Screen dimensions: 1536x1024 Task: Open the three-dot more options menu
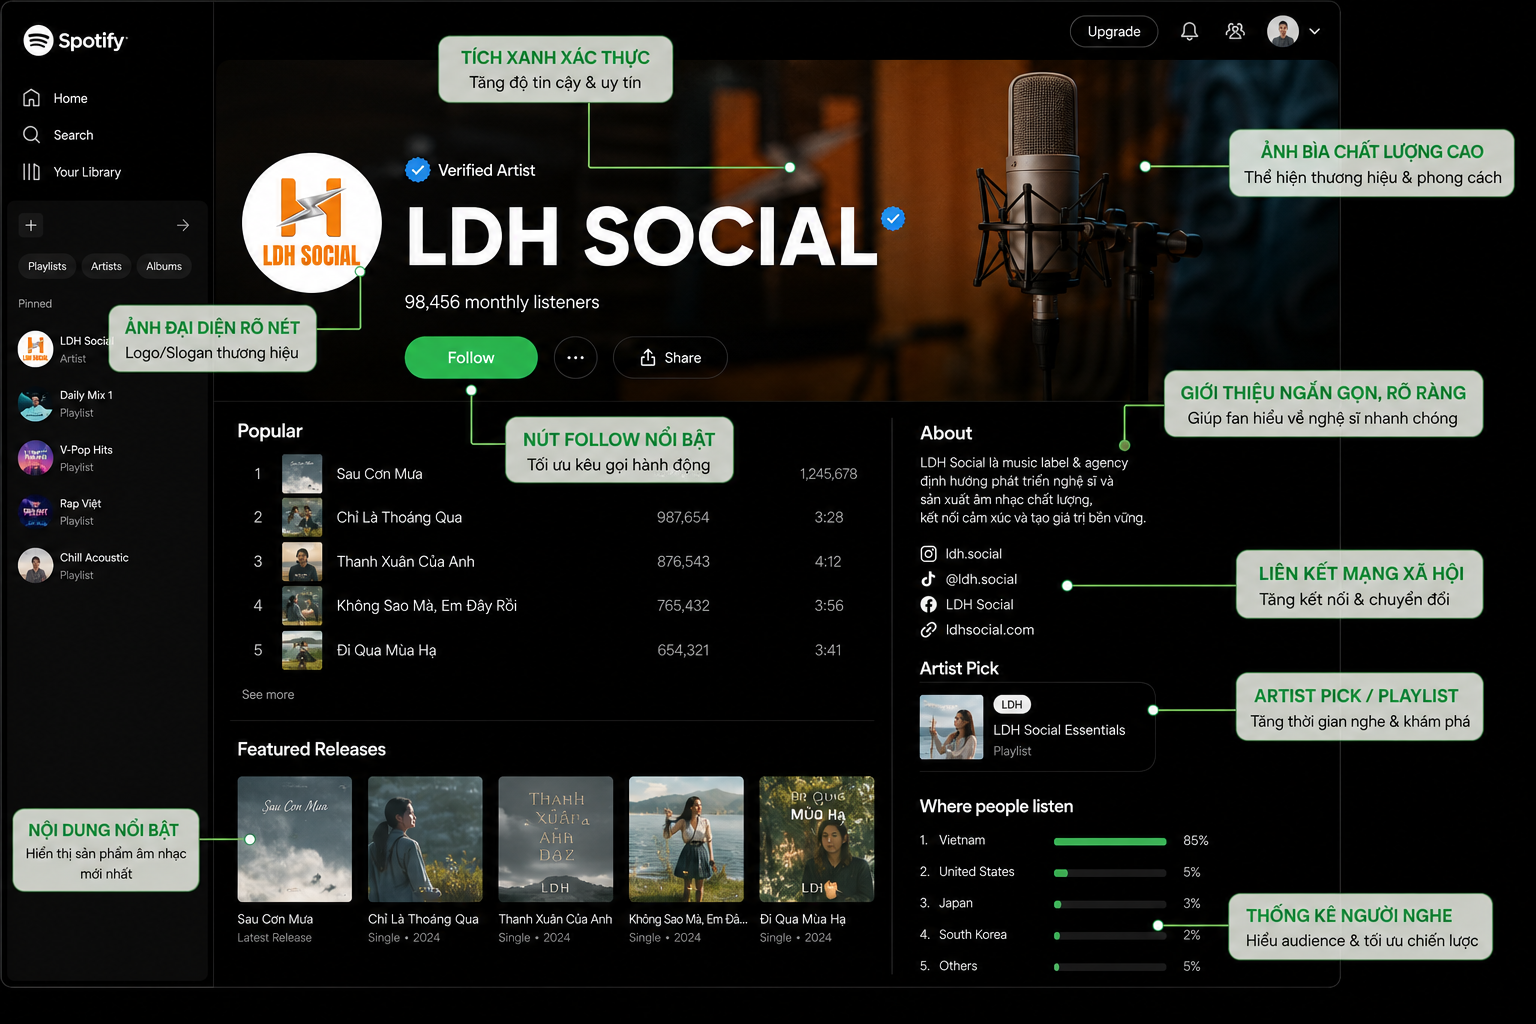point(575,358)
